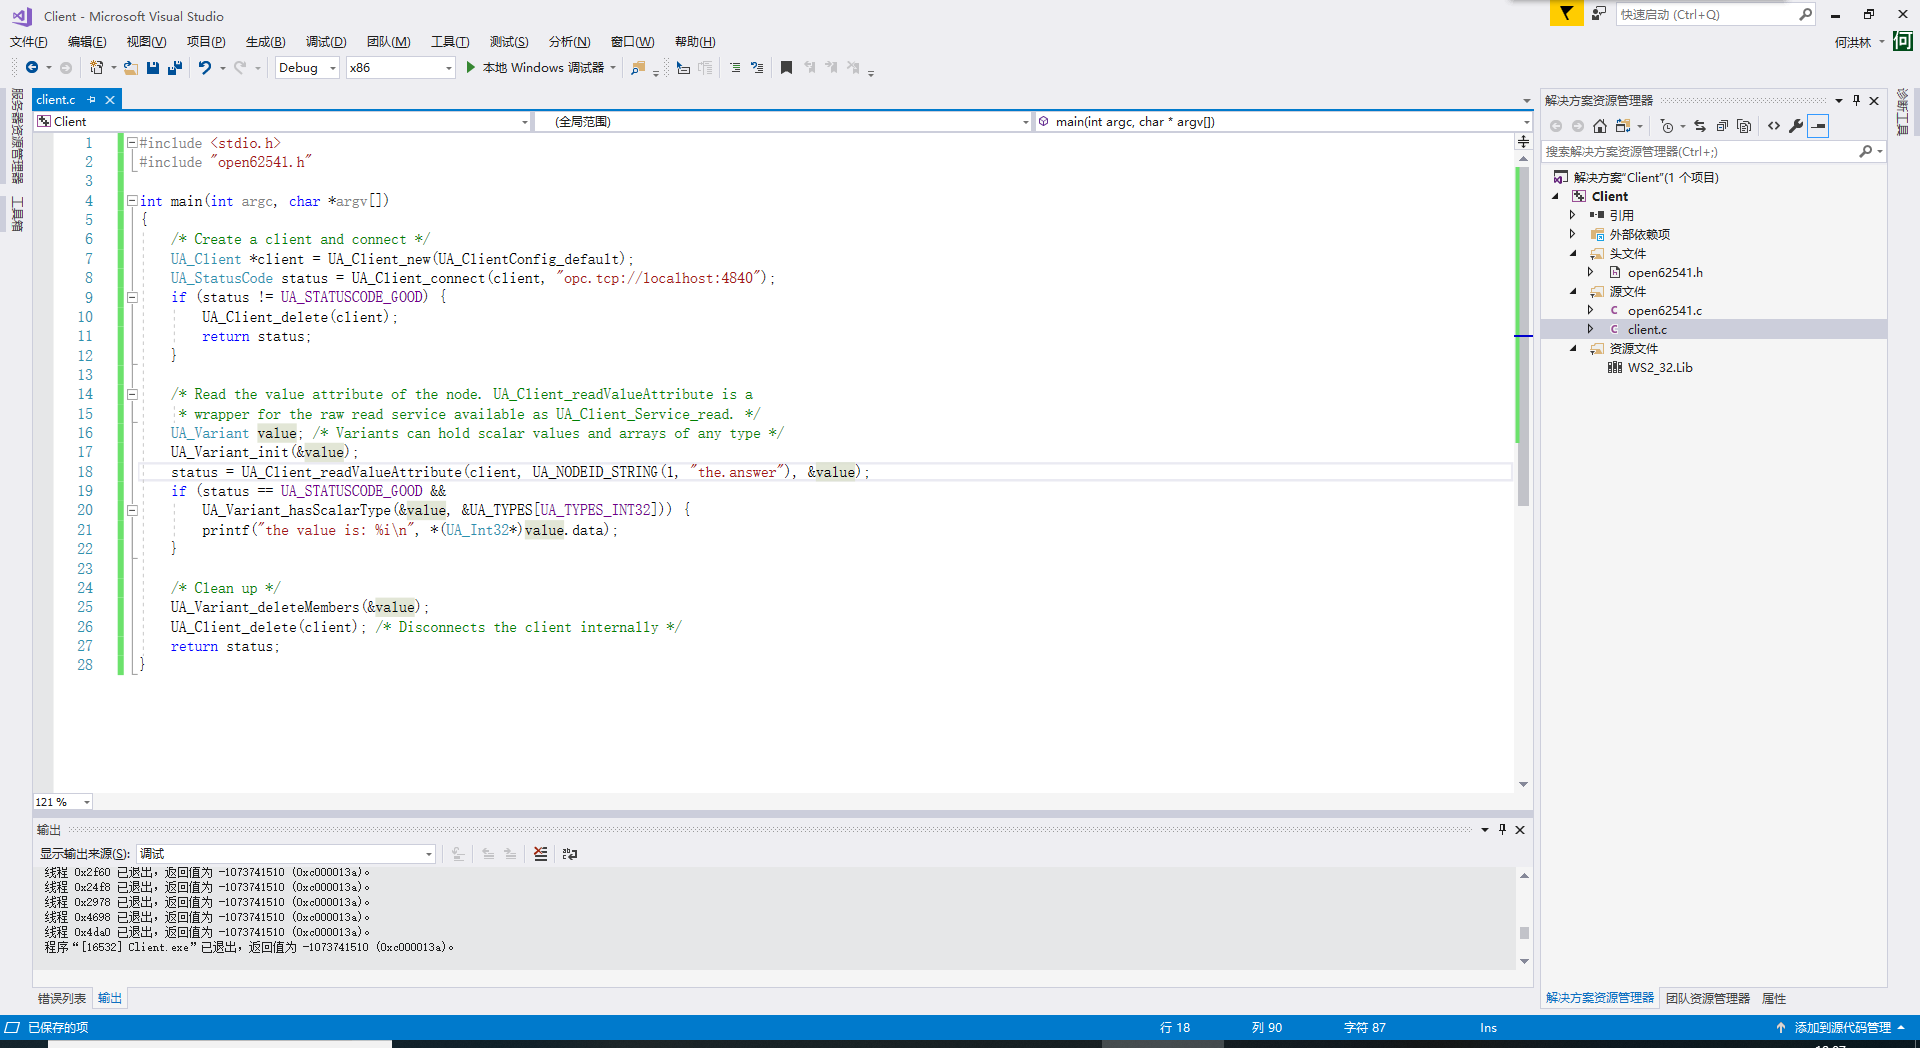Click the pending changes filter clock icon
Image resolution: width=1920 pixels, height=1048 pixels.
tap(1666, 126)
